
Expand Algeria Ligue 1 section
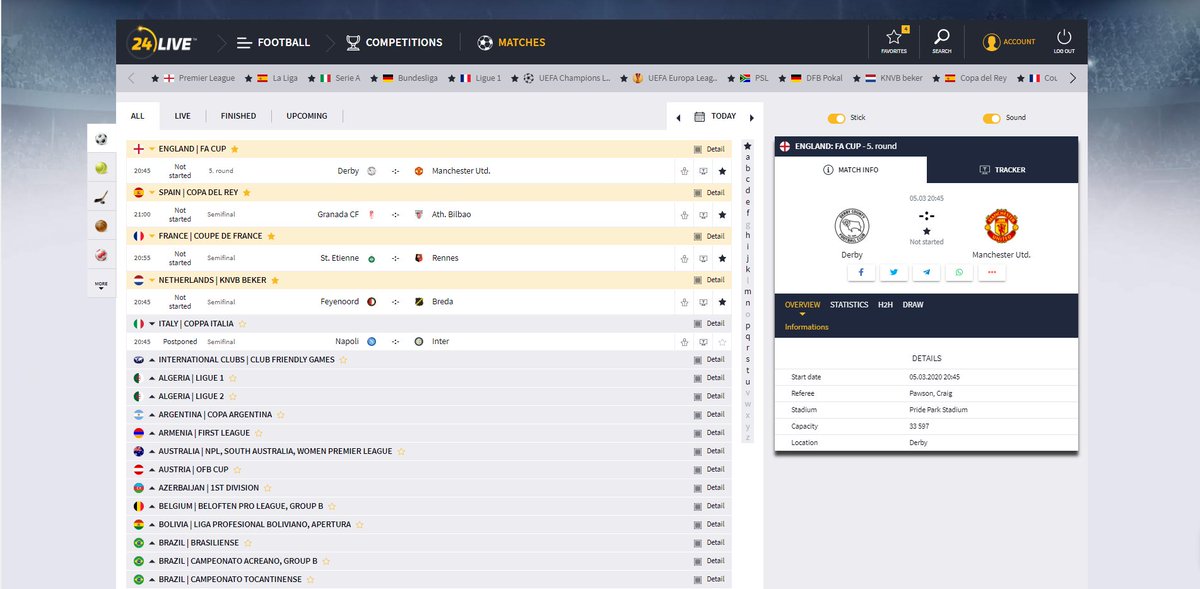pos(152,378)
